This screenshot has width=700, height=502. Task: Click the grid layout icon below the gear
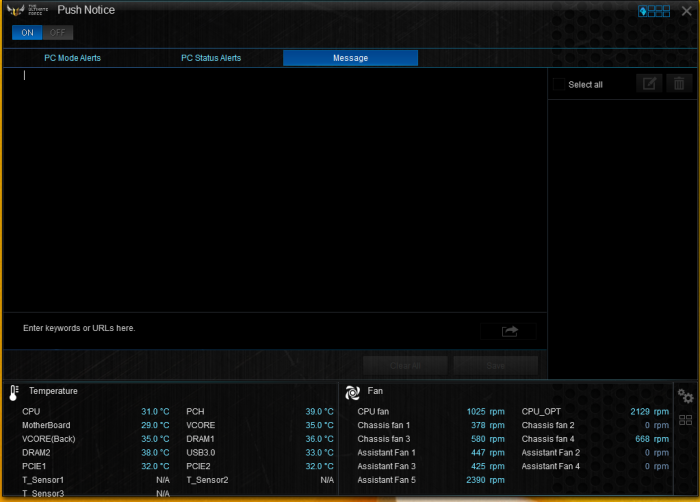685,420
